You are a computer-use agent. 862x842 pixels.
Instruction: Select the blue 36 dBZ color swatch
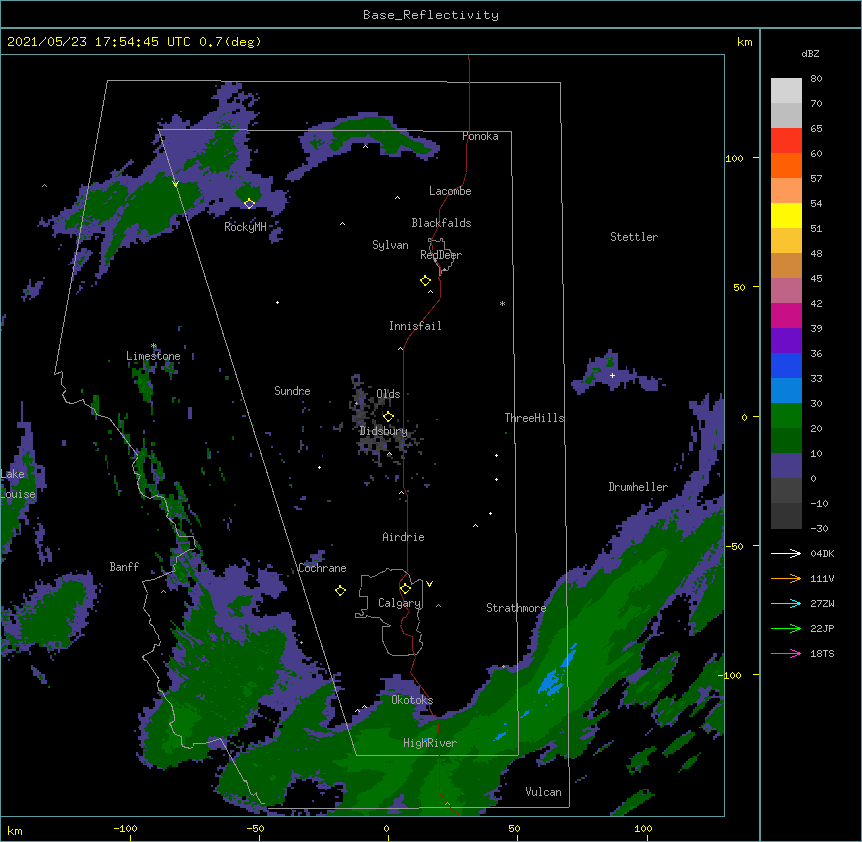coord(786,365)
